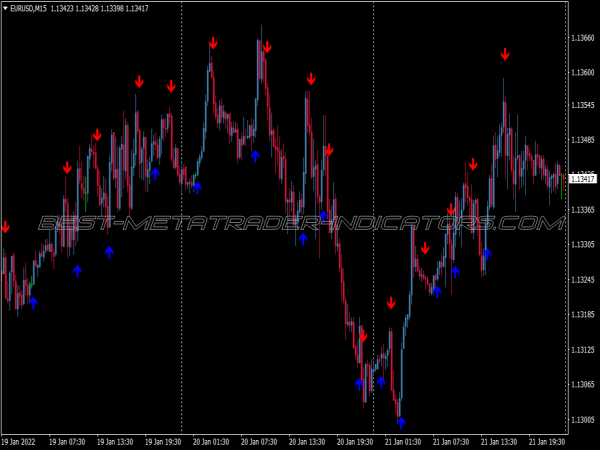Click the 19 Jan 07:30 time label
Image resolution: width=600 pixels, height=450 pixels.
[67, 442]
